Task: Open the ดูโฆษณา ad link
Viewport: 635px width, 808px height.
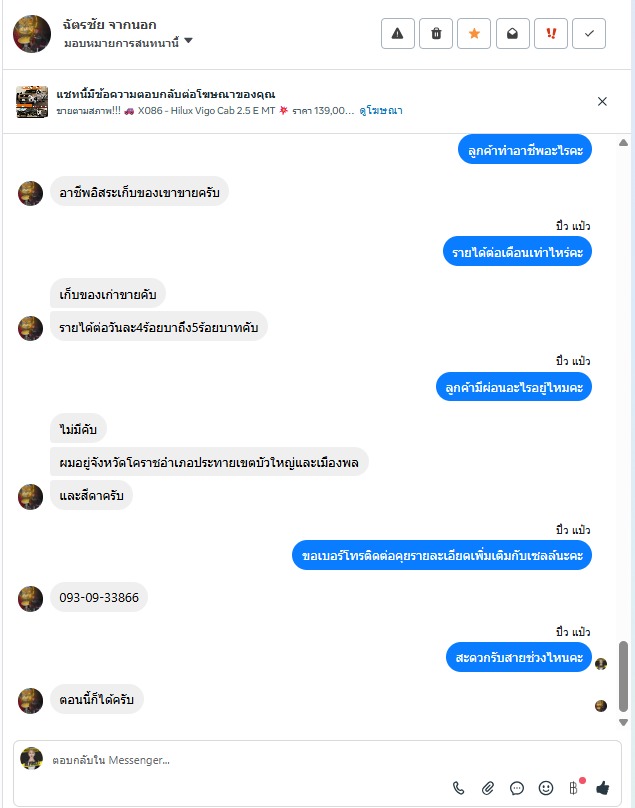Action: (381, 110)
